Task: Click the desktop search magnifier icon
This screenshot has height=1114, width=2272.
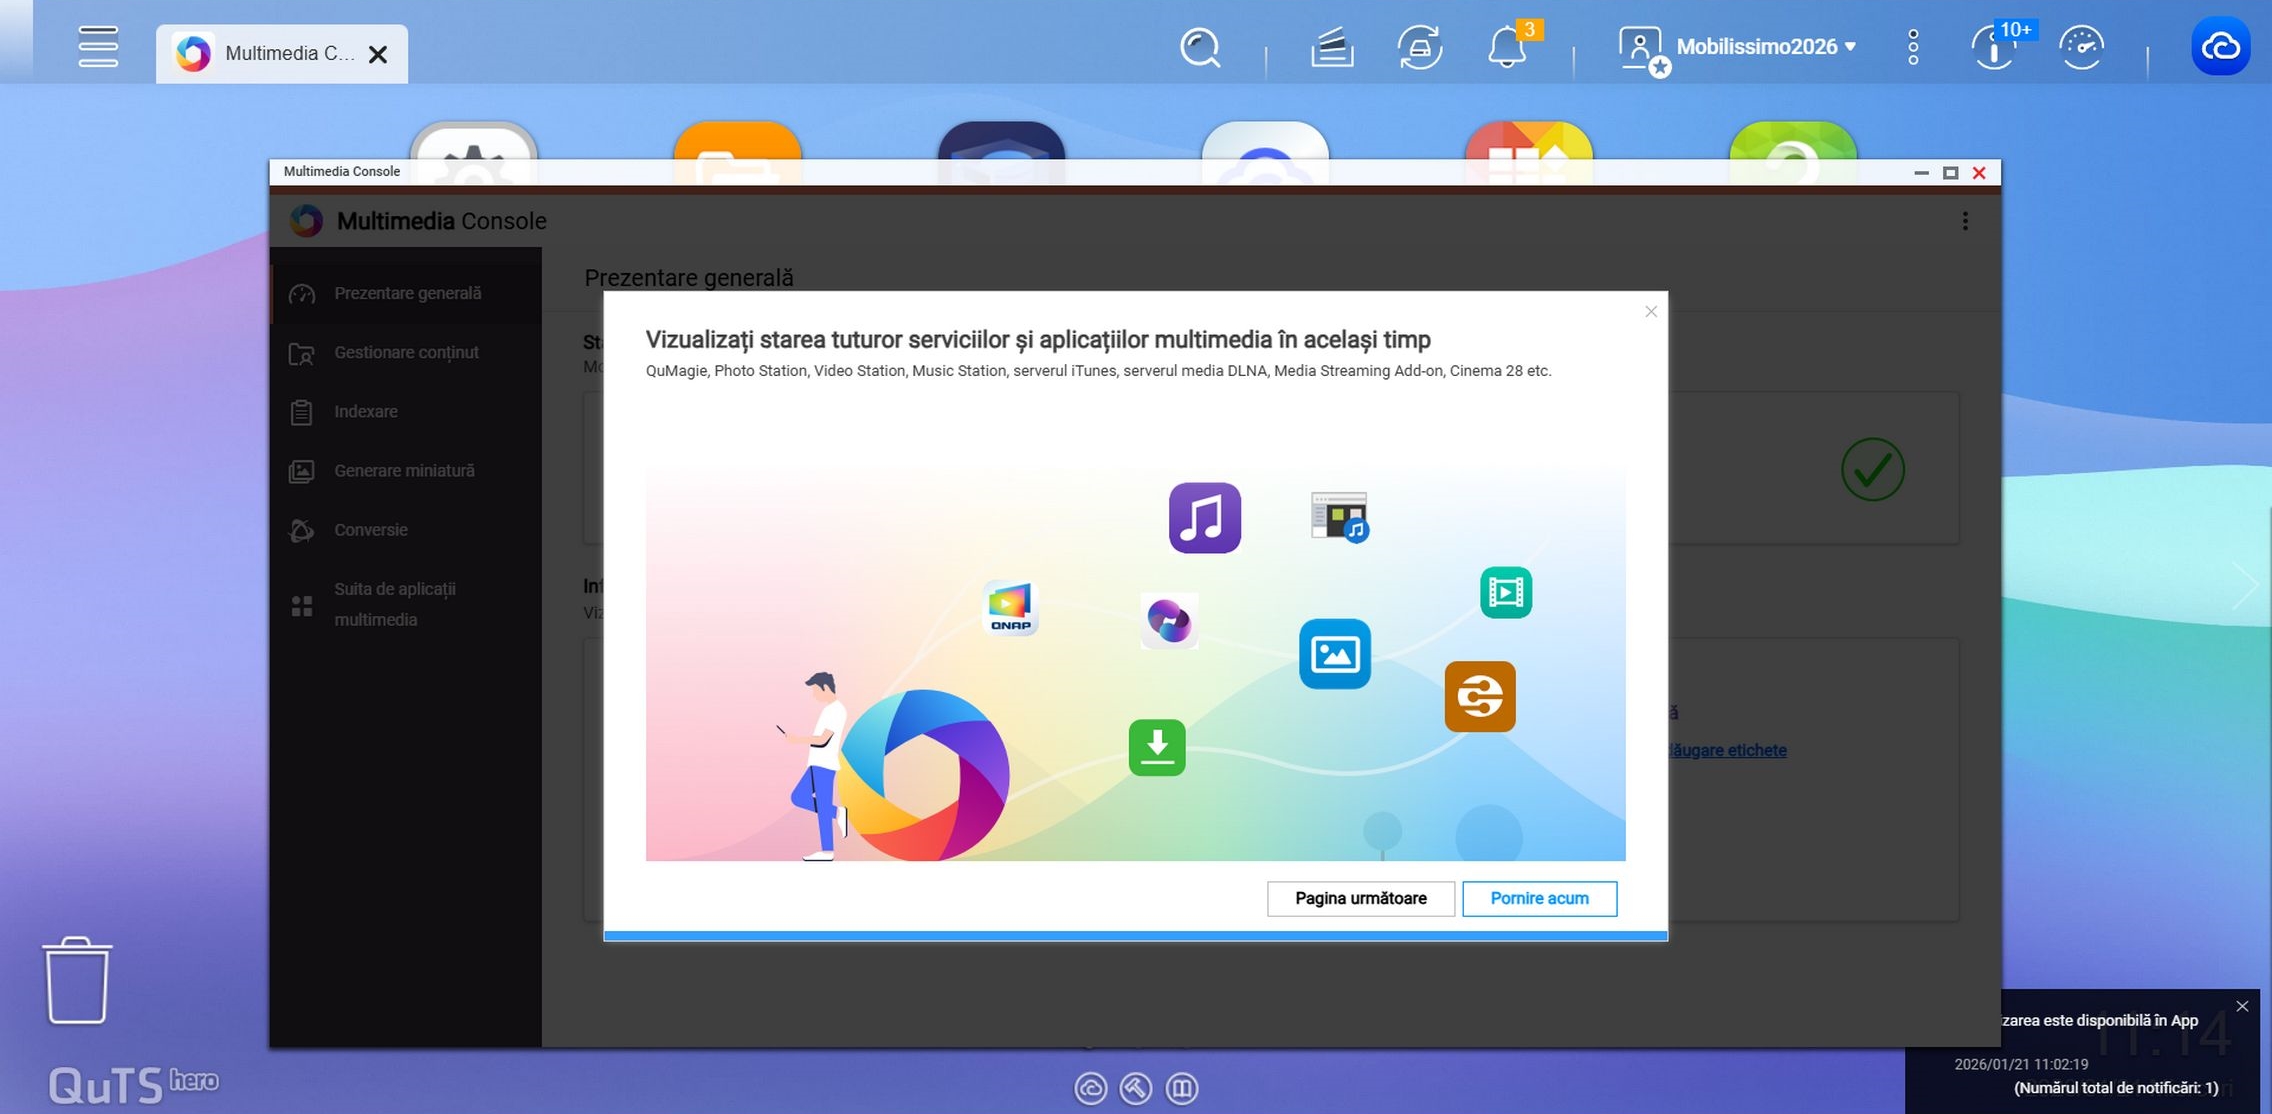Action: pyautogui.click(x=1199, y=47)
